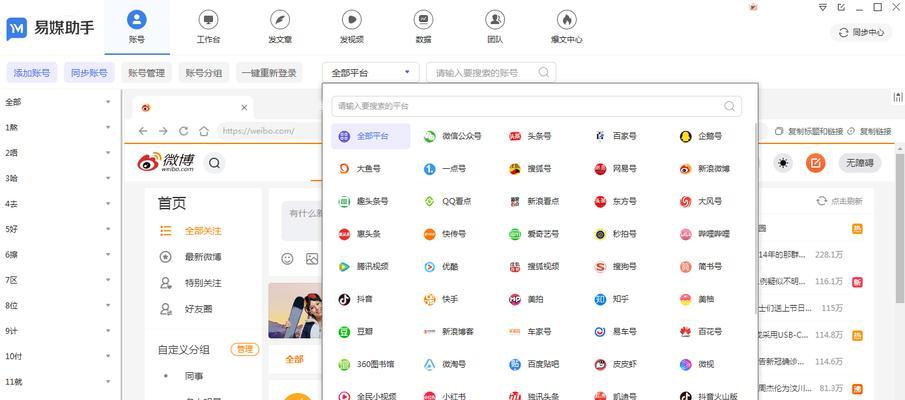Image resolution: width=905 pixels, height=400 pixels.
Task: Select 知乎 platform
Action: point(612,300)
